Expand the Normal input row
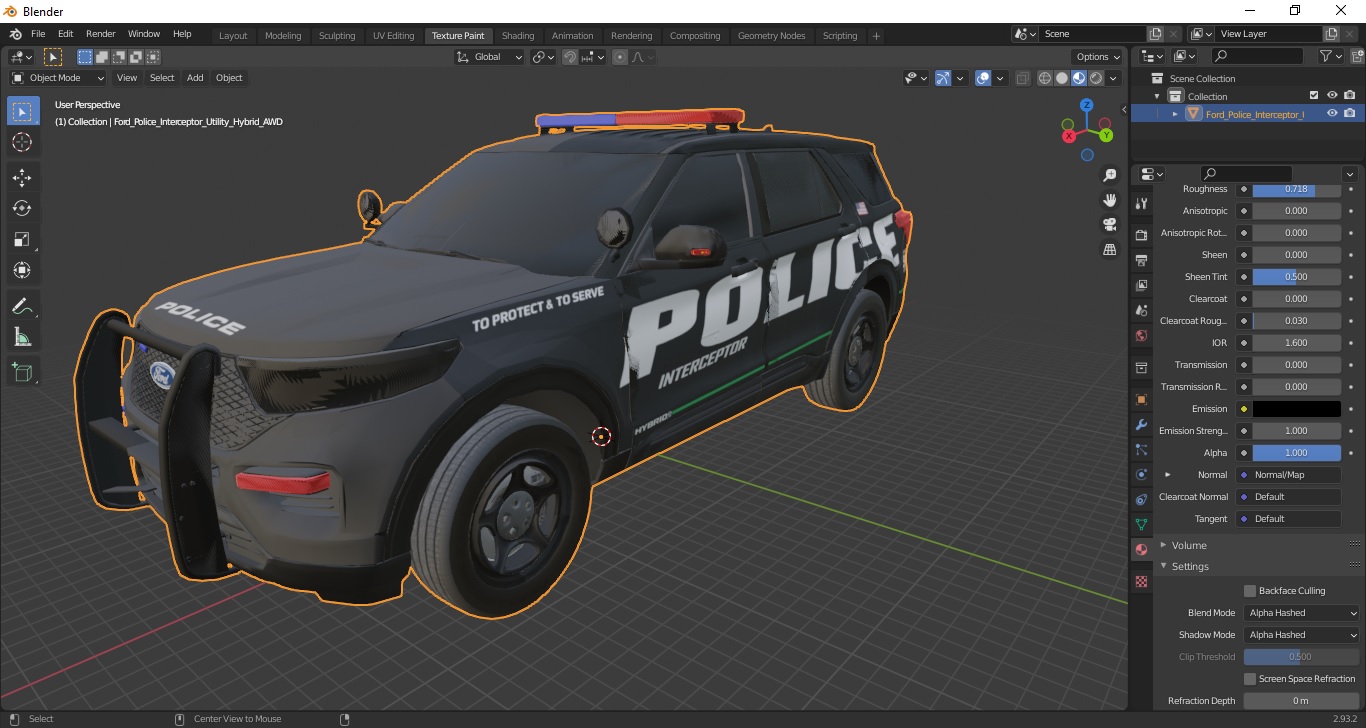Viewport: 1366px width, 728px height. pos(1167,475)
